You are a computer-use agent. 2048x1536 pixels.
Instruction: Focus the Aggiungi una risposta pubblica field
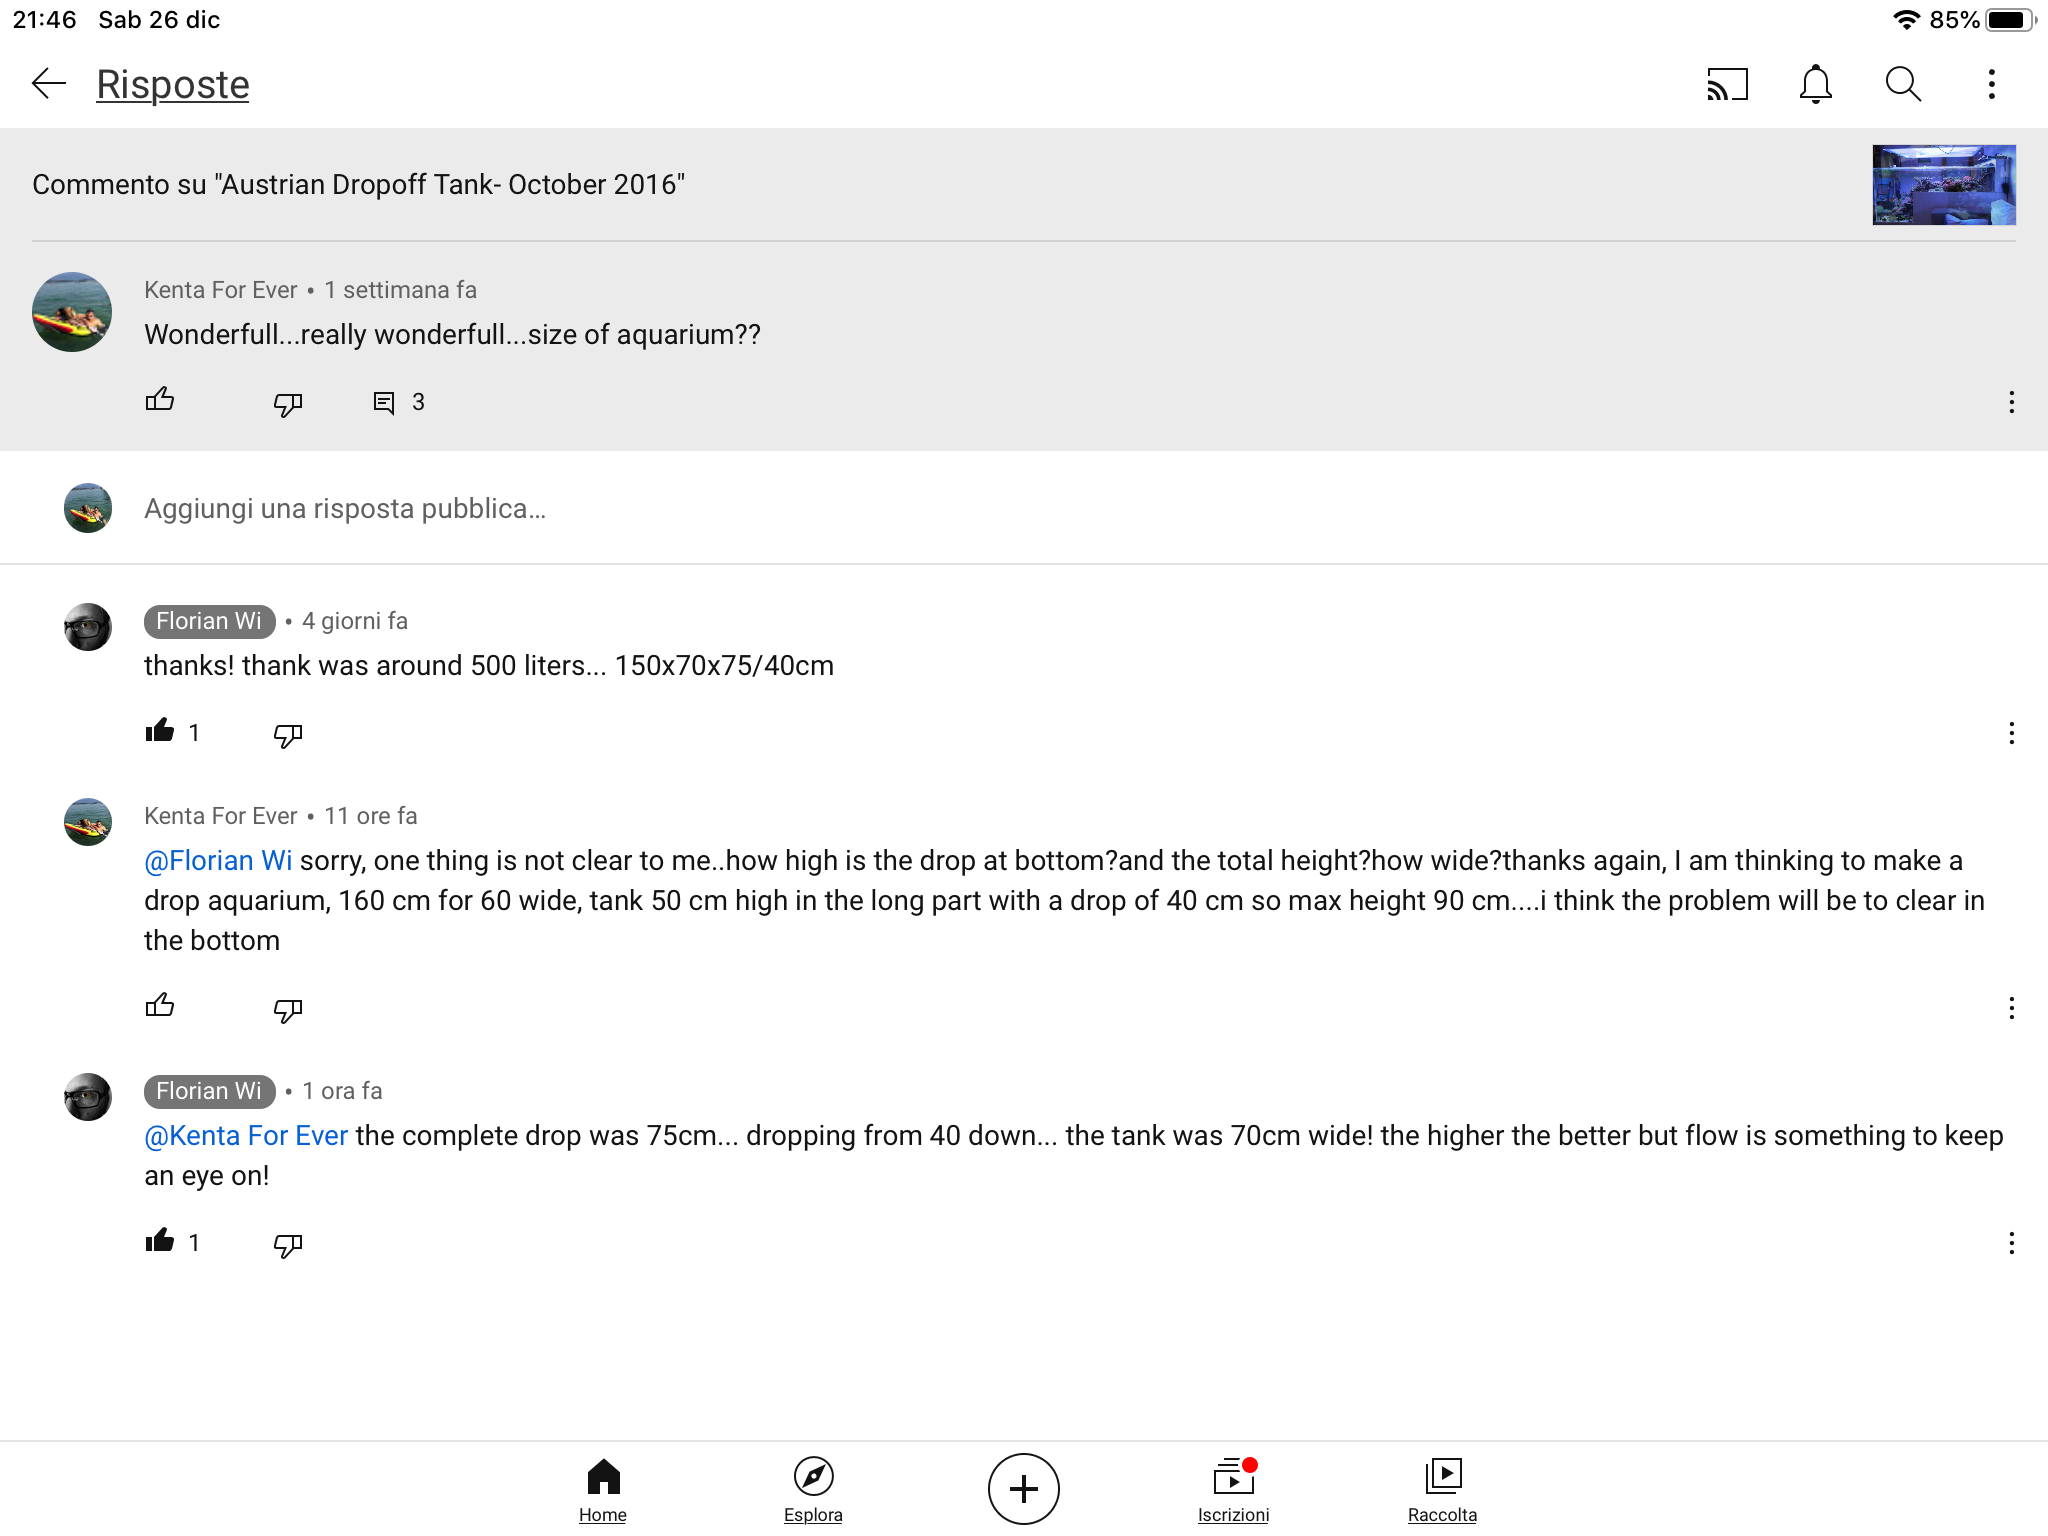pyautogui.click(x=345, y=509)
